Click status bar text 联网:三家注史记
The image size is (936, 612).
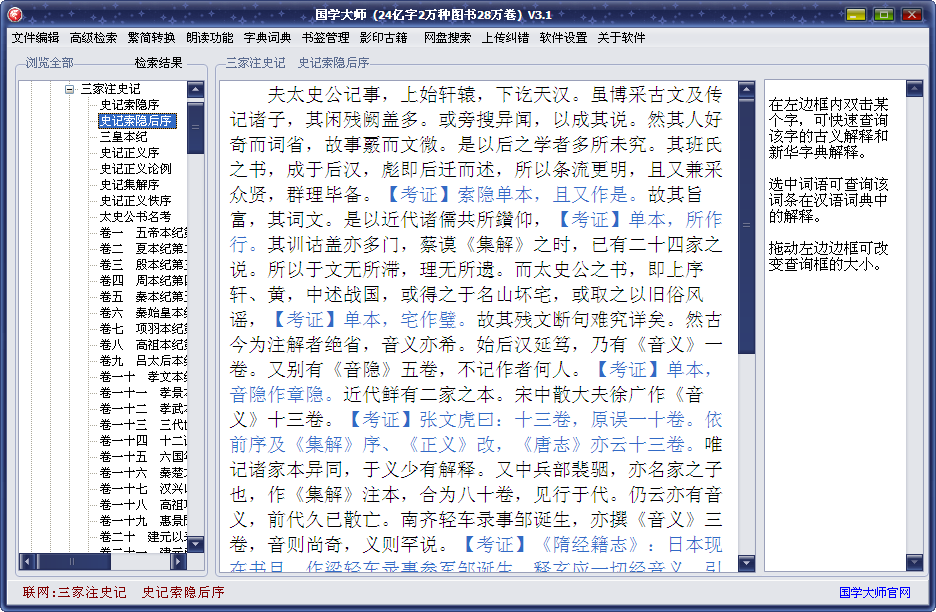tap(75, 592)
